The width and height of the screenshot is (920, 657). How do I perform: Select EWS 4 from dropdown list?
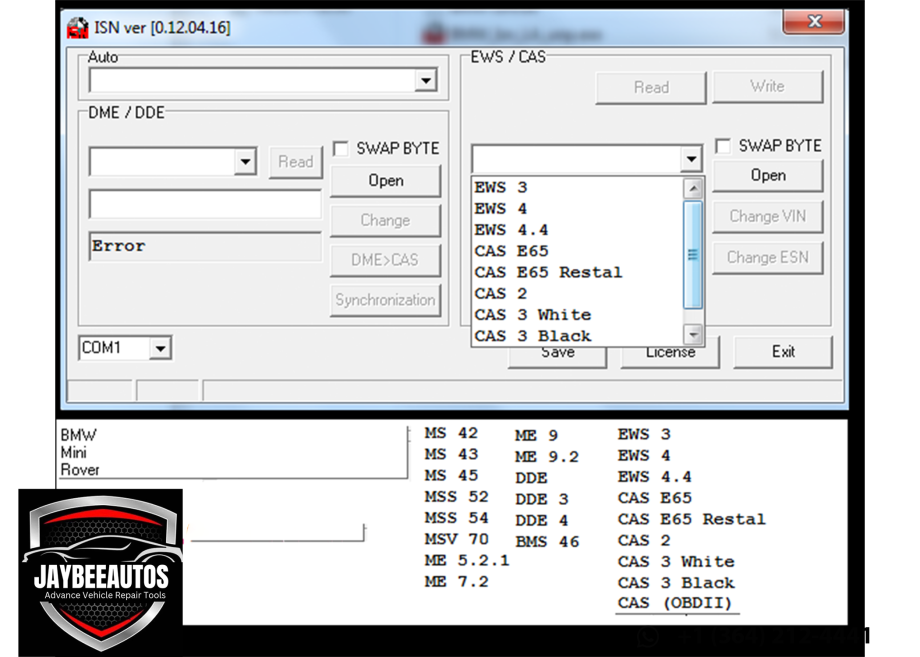tap(578, 208)
